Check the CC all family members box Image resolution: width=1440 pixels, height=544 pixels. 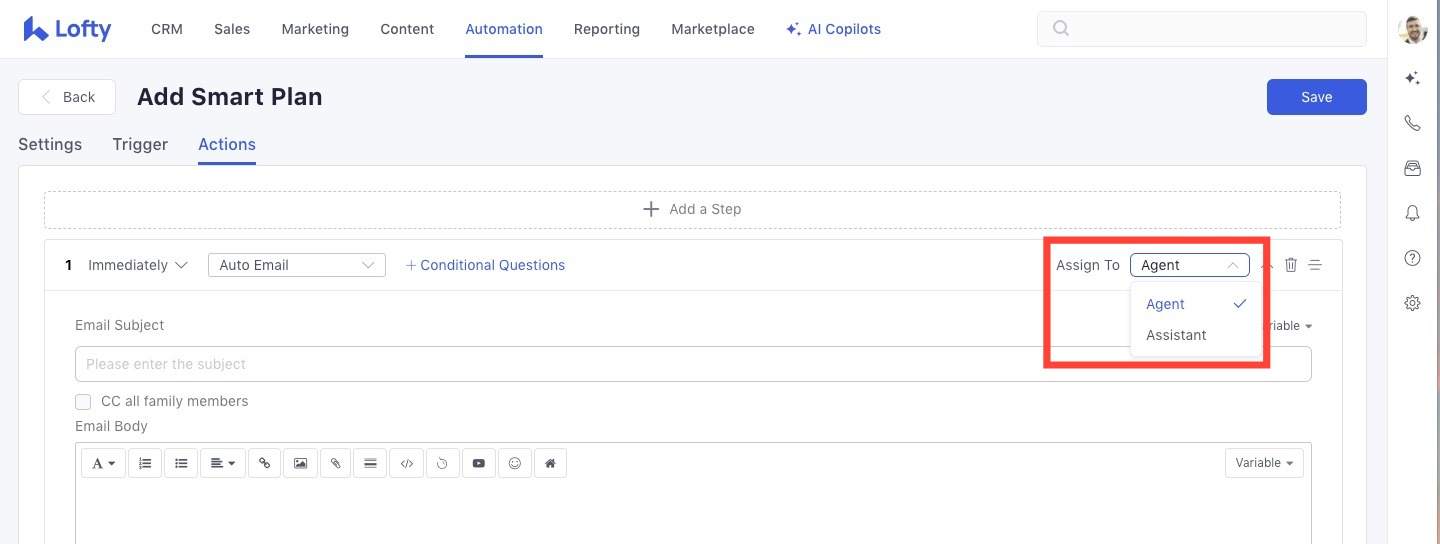tap(84, 402)
